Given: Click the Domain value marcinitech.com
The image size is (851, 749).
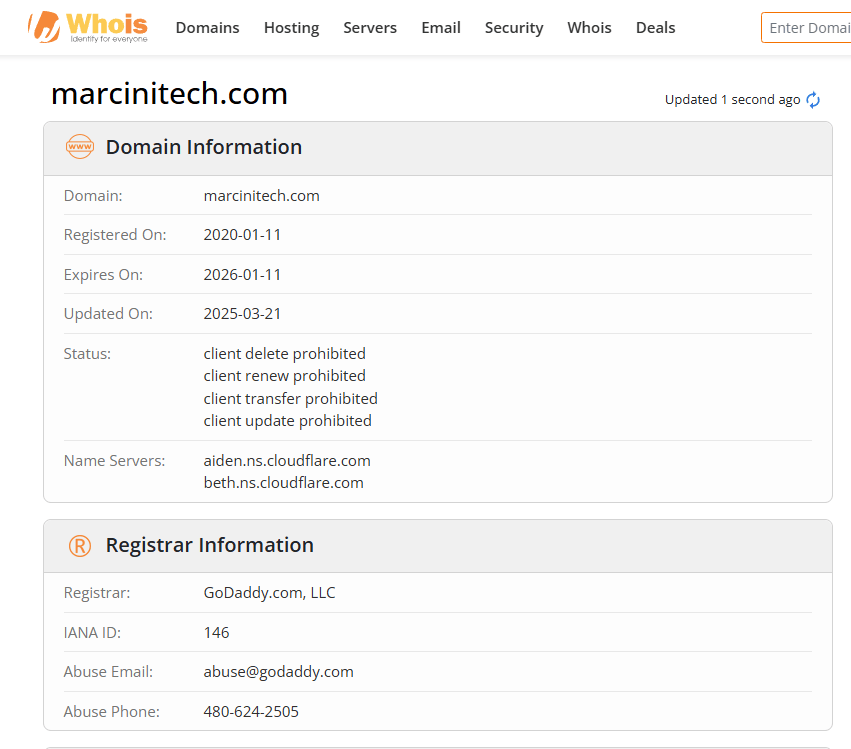Looking at the screenshot, I should point(262,195).
